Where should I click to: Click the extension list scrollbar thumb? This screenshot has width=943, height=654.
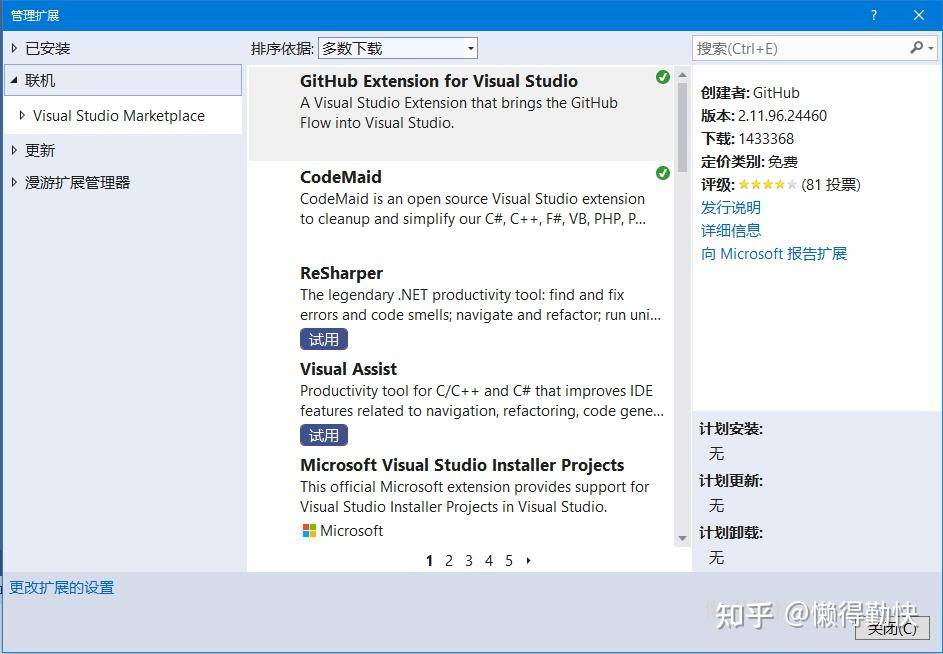pos(682,128)
